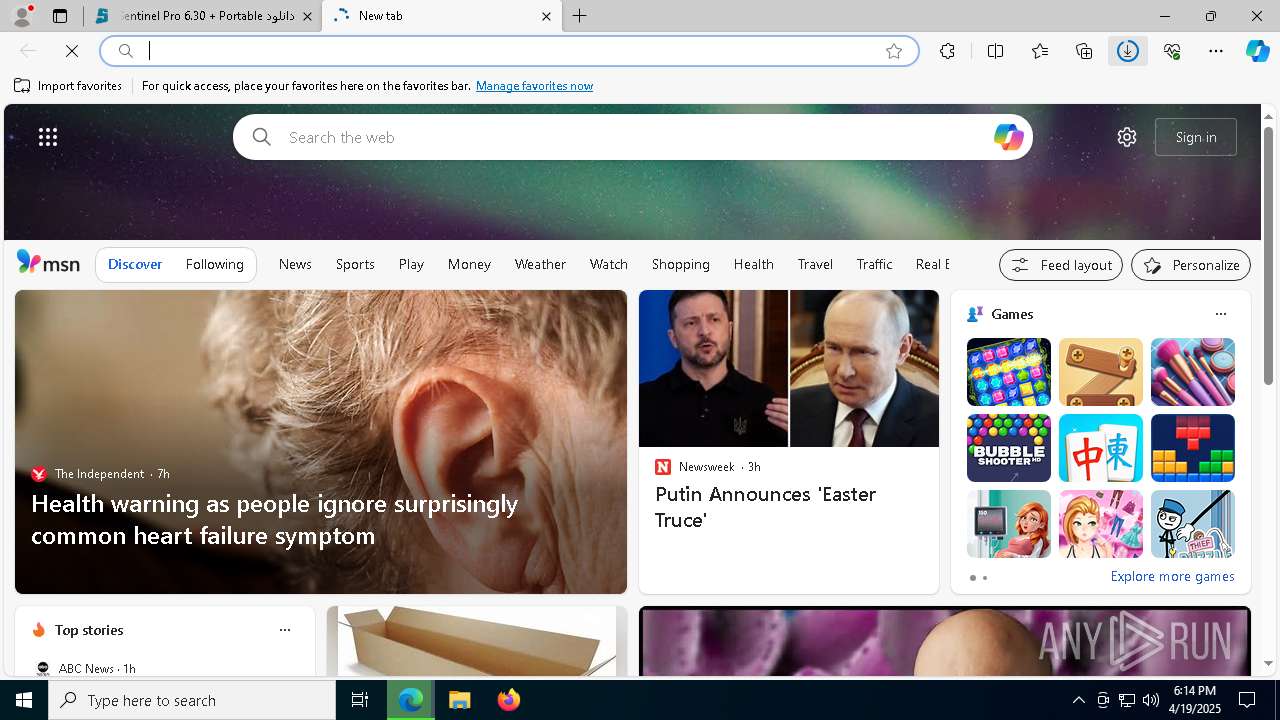Open Top stories more options
1280x720 pixels.
pyautogui.click(x=285, y=630)
